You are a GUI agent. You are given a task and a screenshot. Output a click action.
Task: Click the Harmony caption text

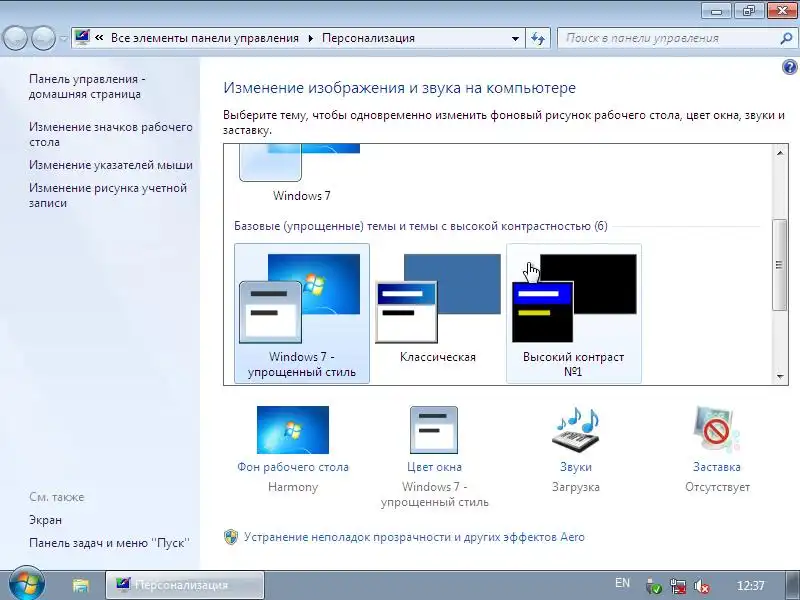pyautogui.click(x=293, y=487)
